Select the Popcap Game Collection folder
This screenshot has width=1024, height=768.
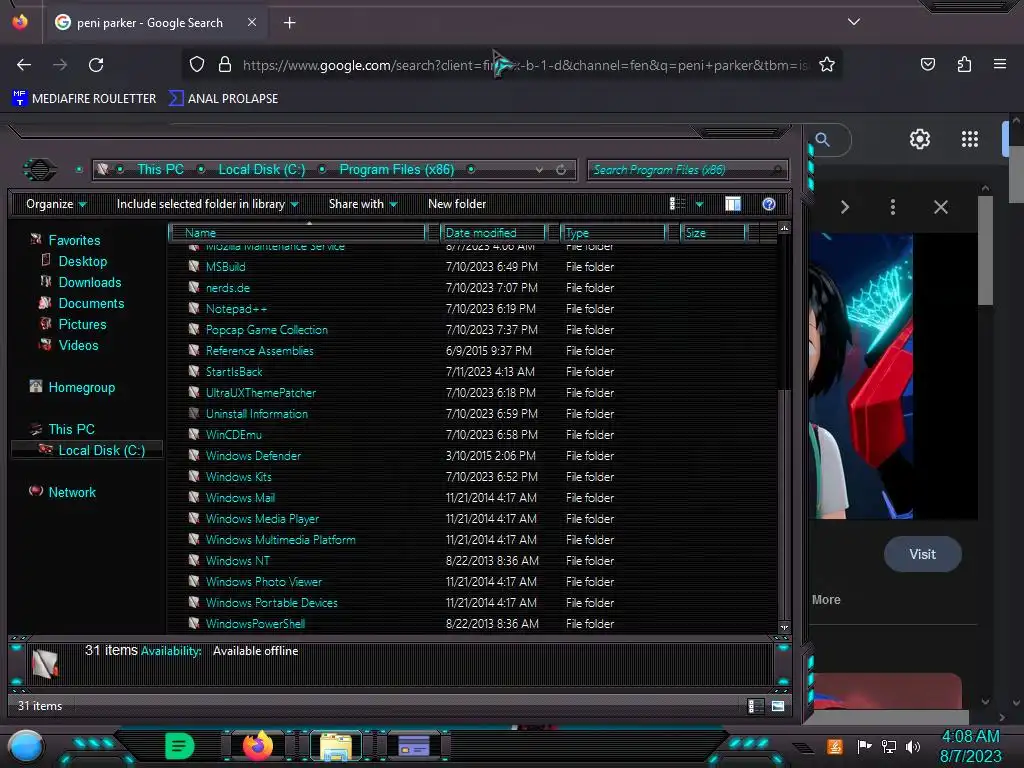click(x=266, y=330)
